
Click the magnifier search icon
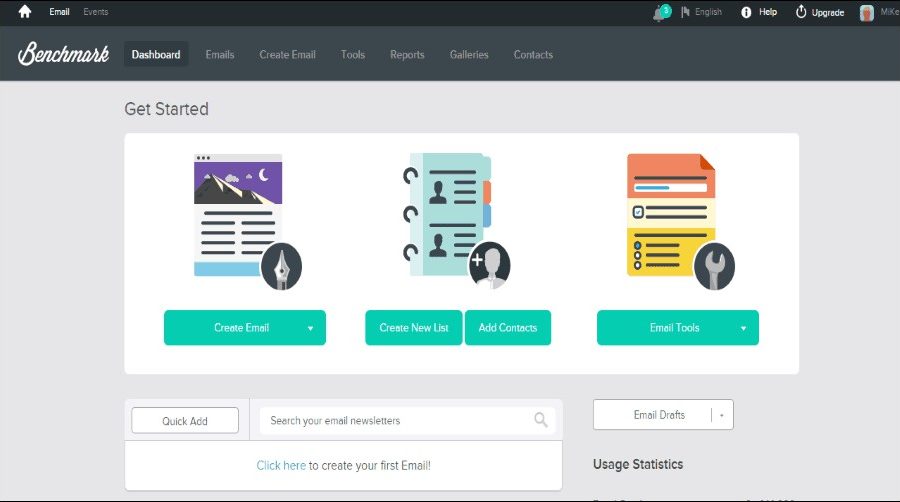[x=541, y=420]
